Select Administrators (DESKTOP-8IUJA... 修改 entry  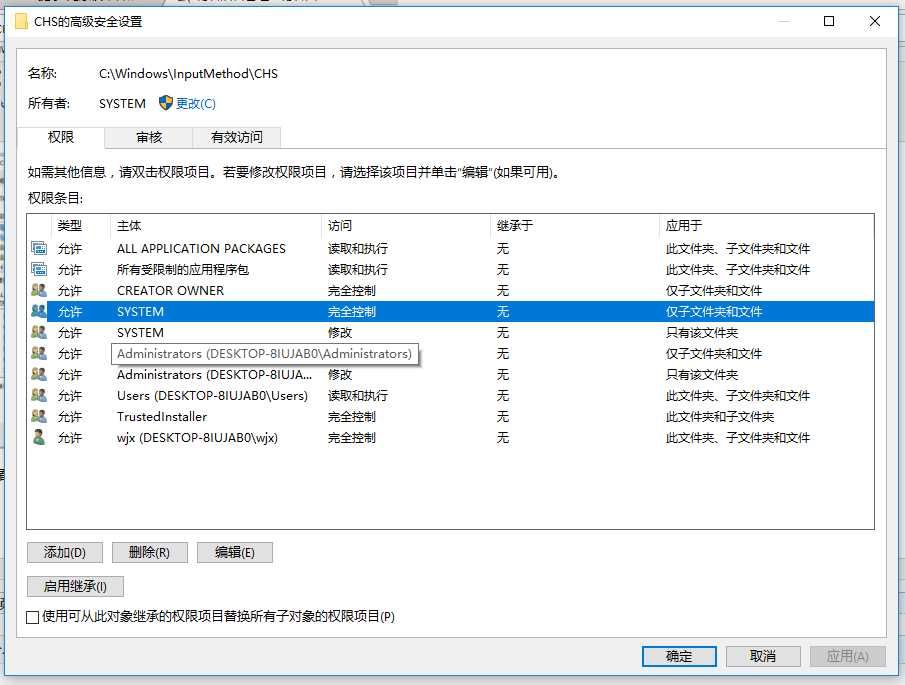(x=450, y=375)
